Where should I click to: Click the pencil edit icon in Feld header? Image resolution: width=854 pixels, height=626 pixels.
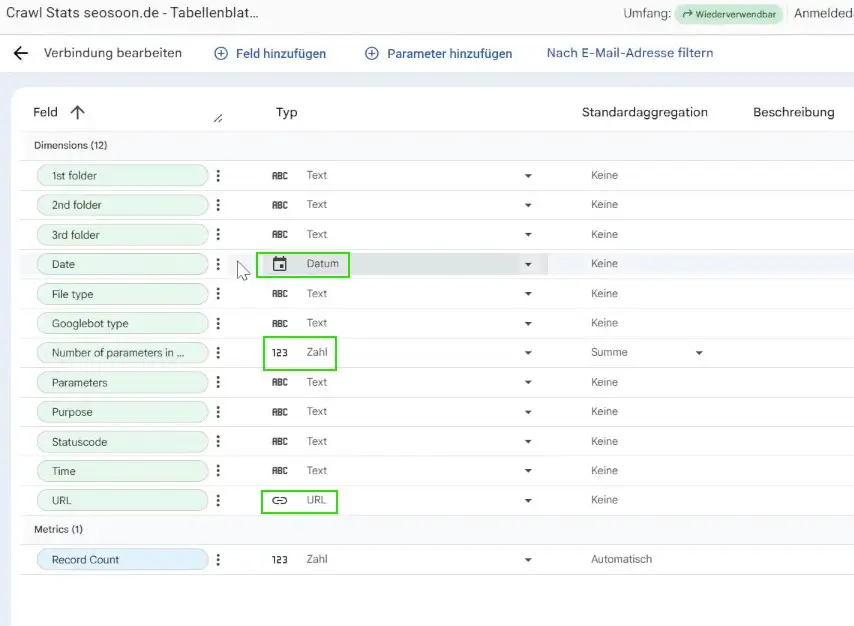(x=218, y=117)
